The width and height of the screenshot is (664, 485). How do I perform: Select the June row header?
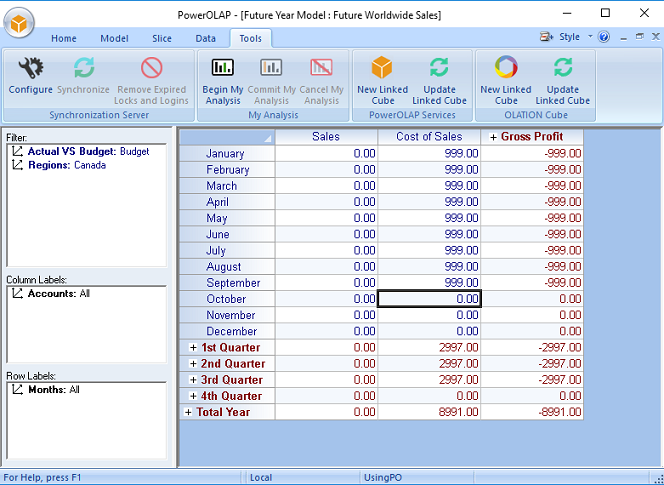coord(227,234)
